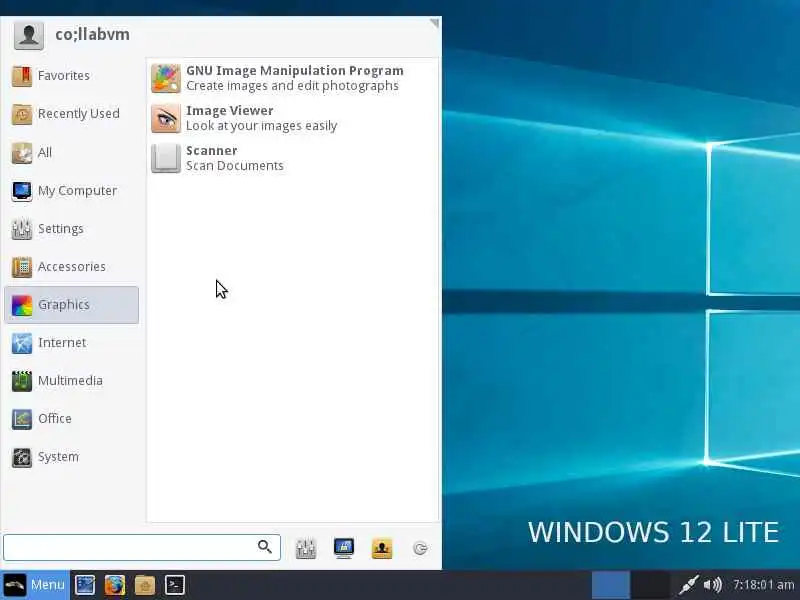
Task: Open the Recently Used category
Action: click(71, 114)
